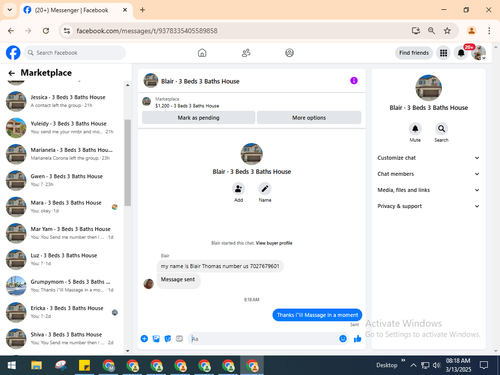Add people to the Blair chat
500x375 pixels.
point(238,189)
